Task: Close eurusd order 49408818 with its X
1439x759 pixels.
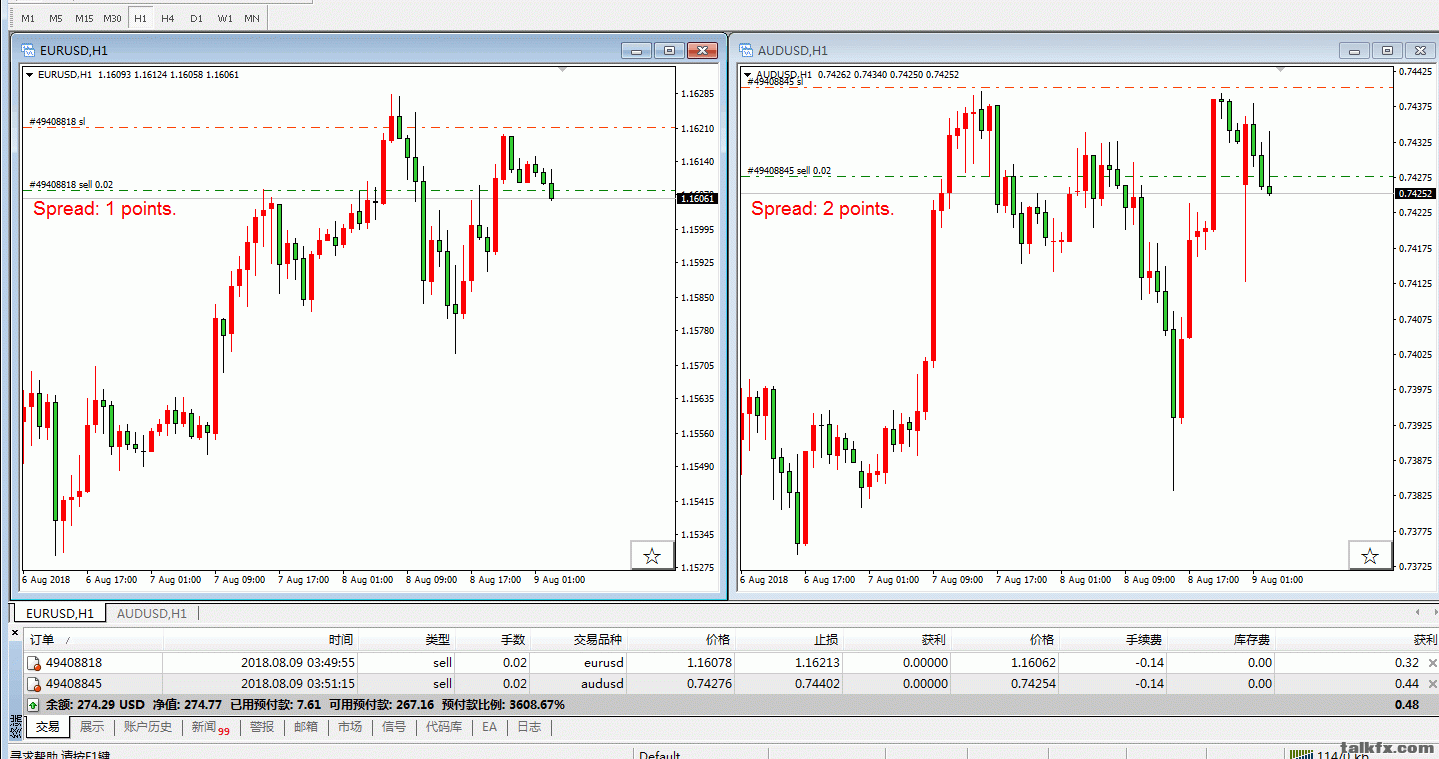Action: [1432, 663]
